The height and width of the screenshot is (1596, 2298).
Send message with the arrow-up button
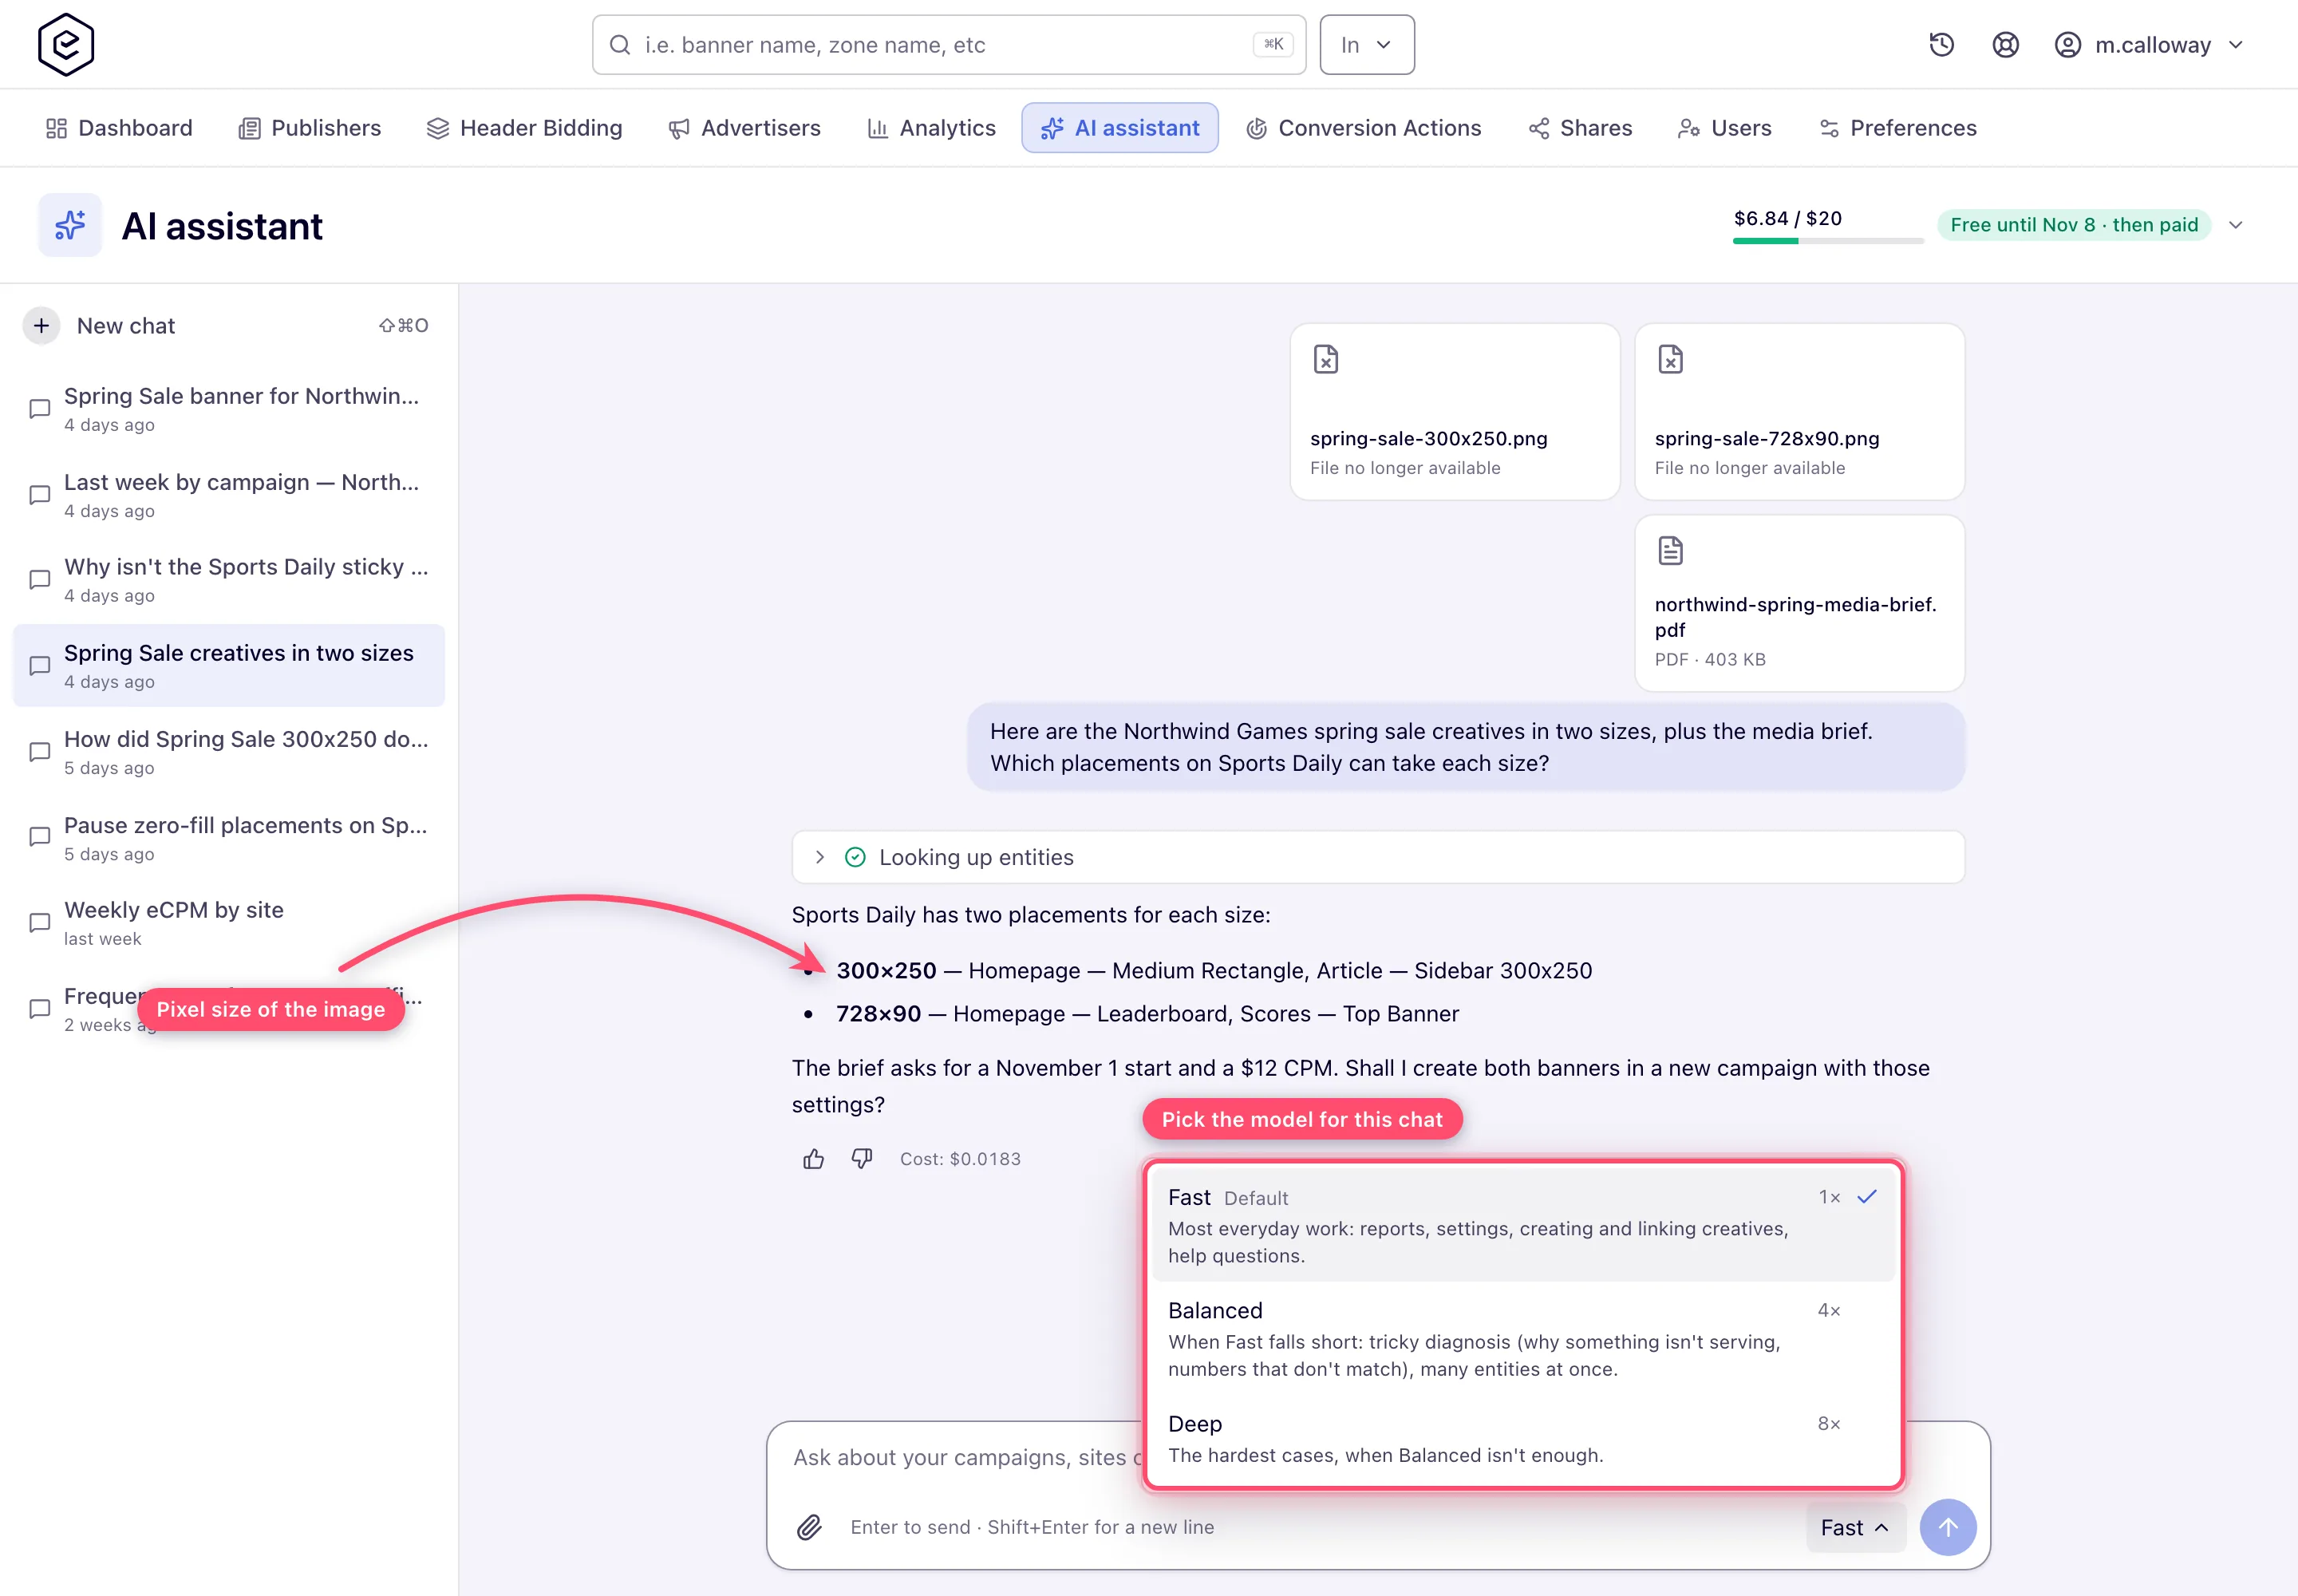coord(1948,1527)
